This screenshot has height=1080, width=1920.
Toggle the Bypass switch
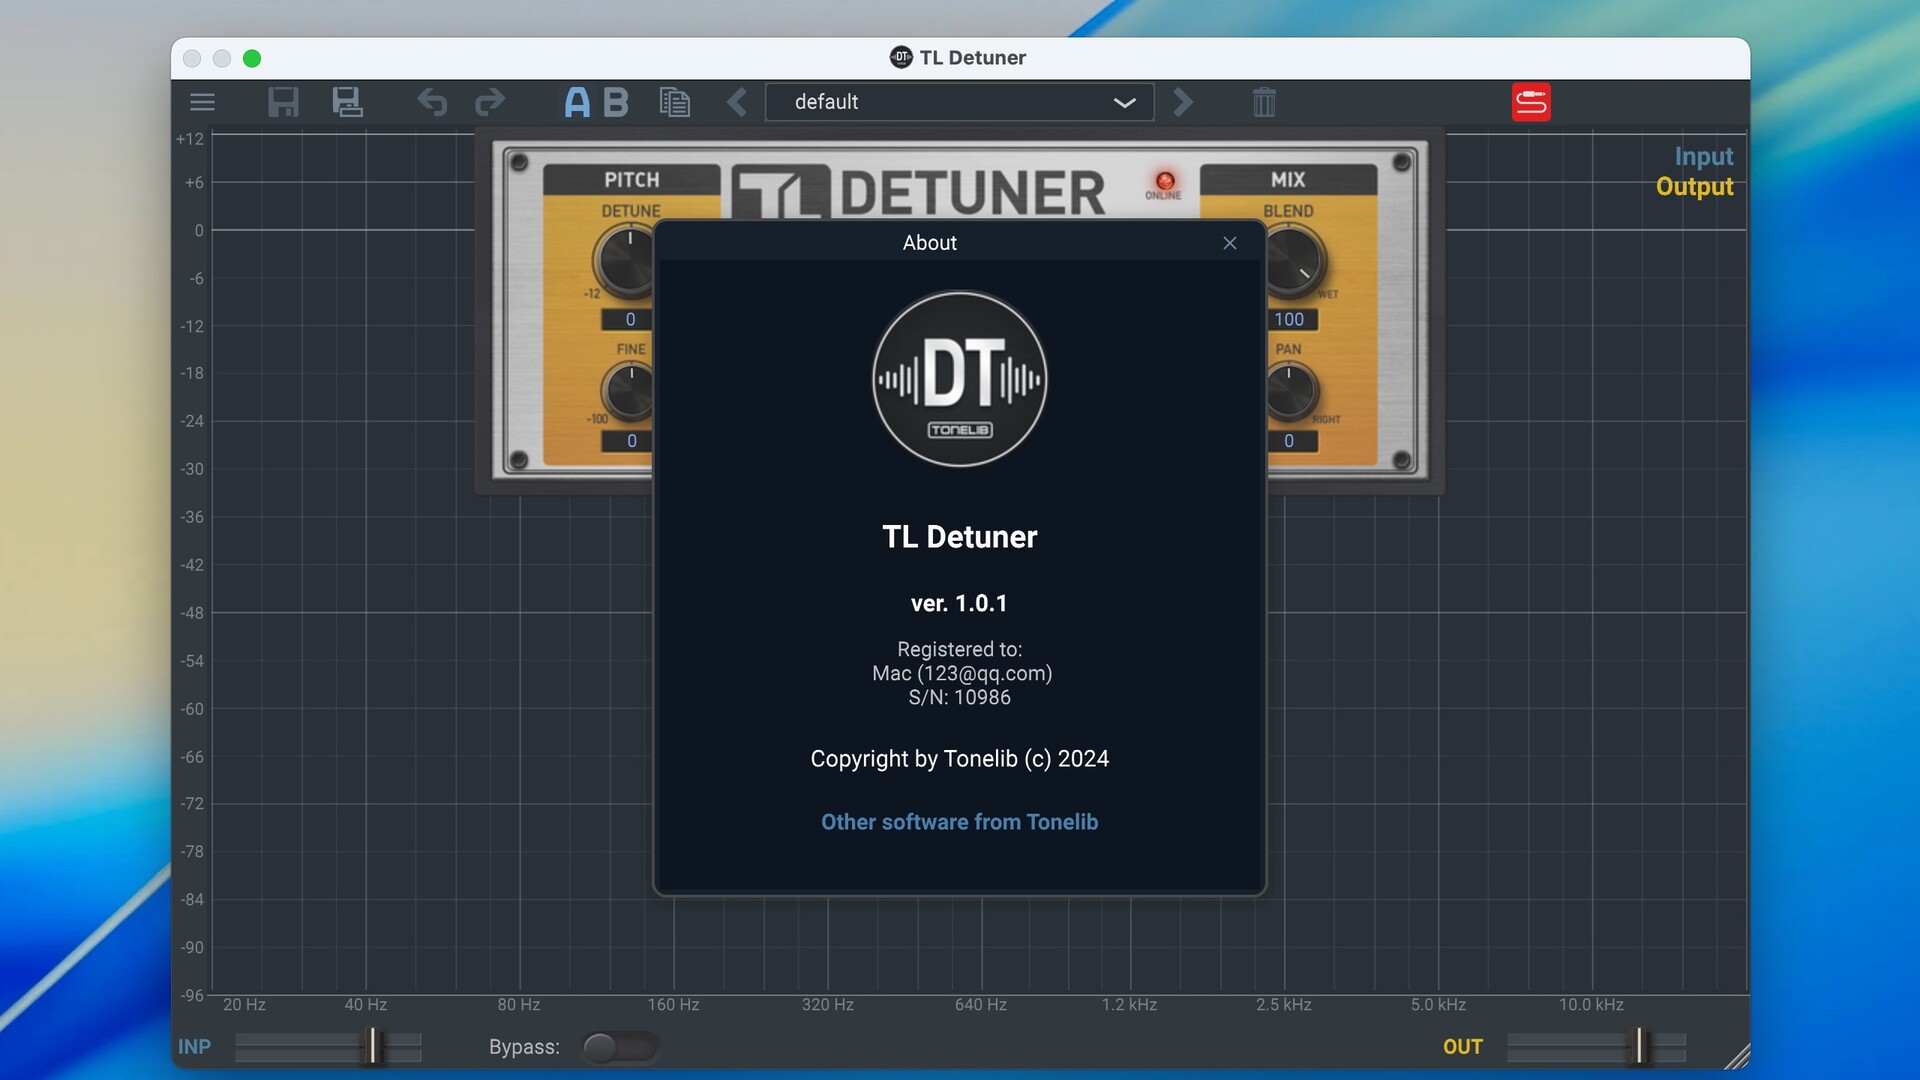click(620, 1047)
